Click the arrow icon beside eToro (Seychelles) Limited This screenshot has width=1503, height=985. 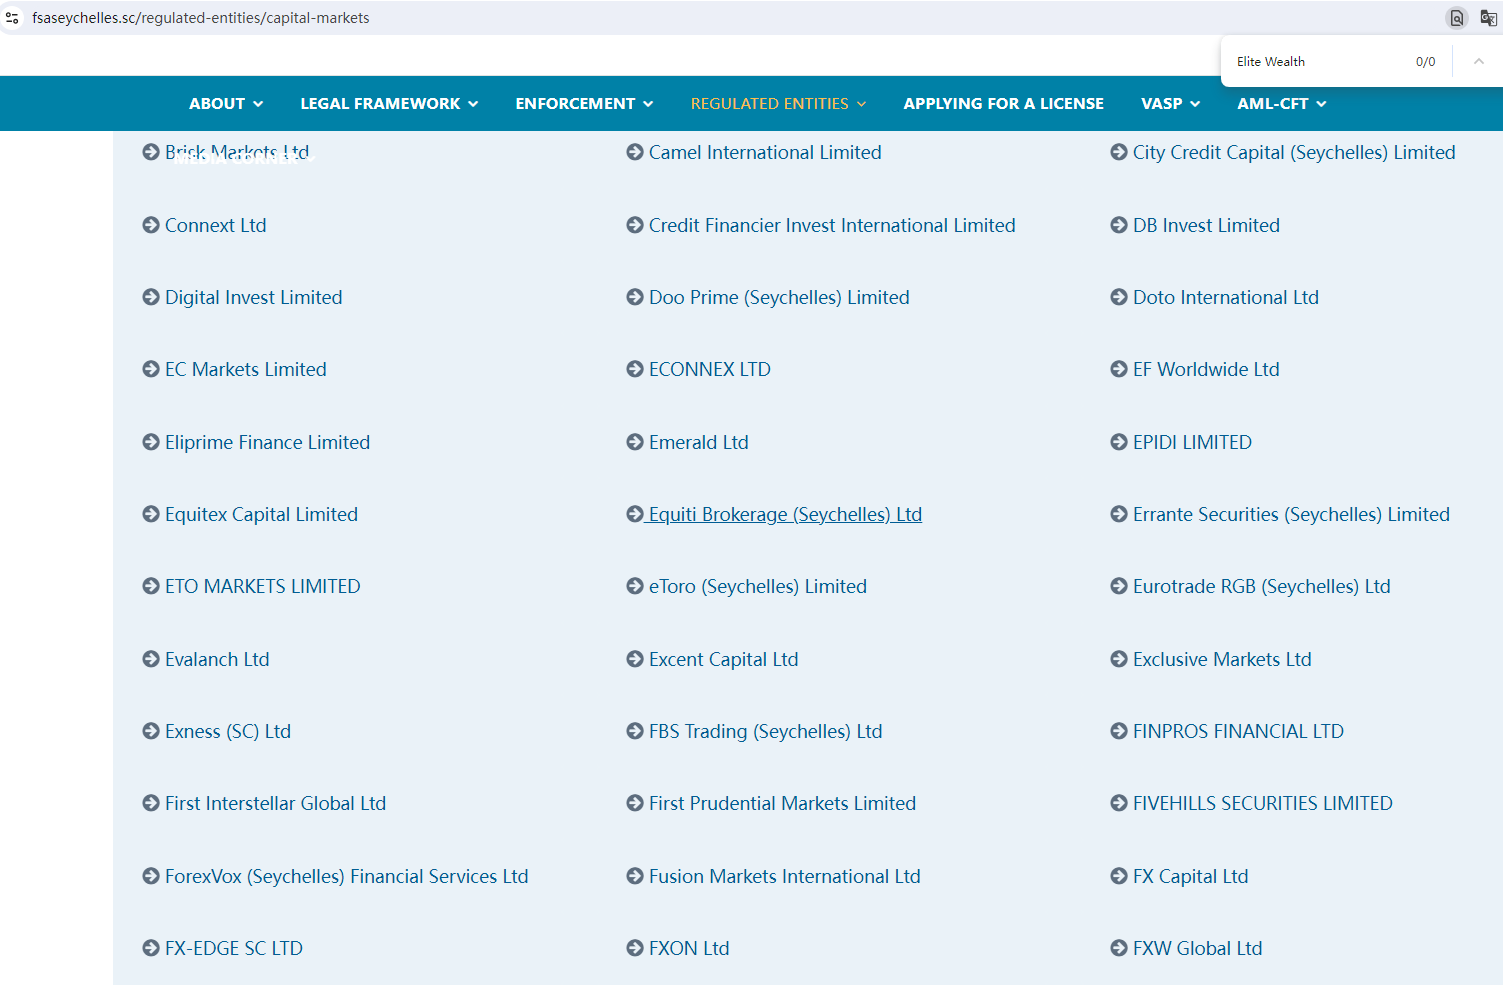(x=635, y=586)
